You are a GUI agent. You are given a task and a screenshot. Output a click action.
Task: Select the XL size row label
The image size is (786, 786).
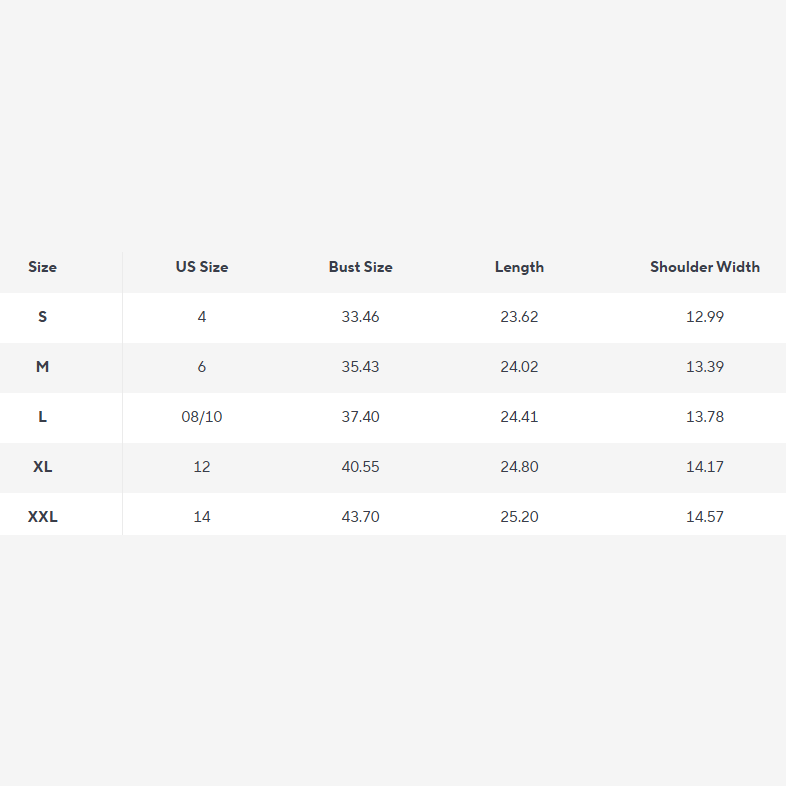coord(42,467)
